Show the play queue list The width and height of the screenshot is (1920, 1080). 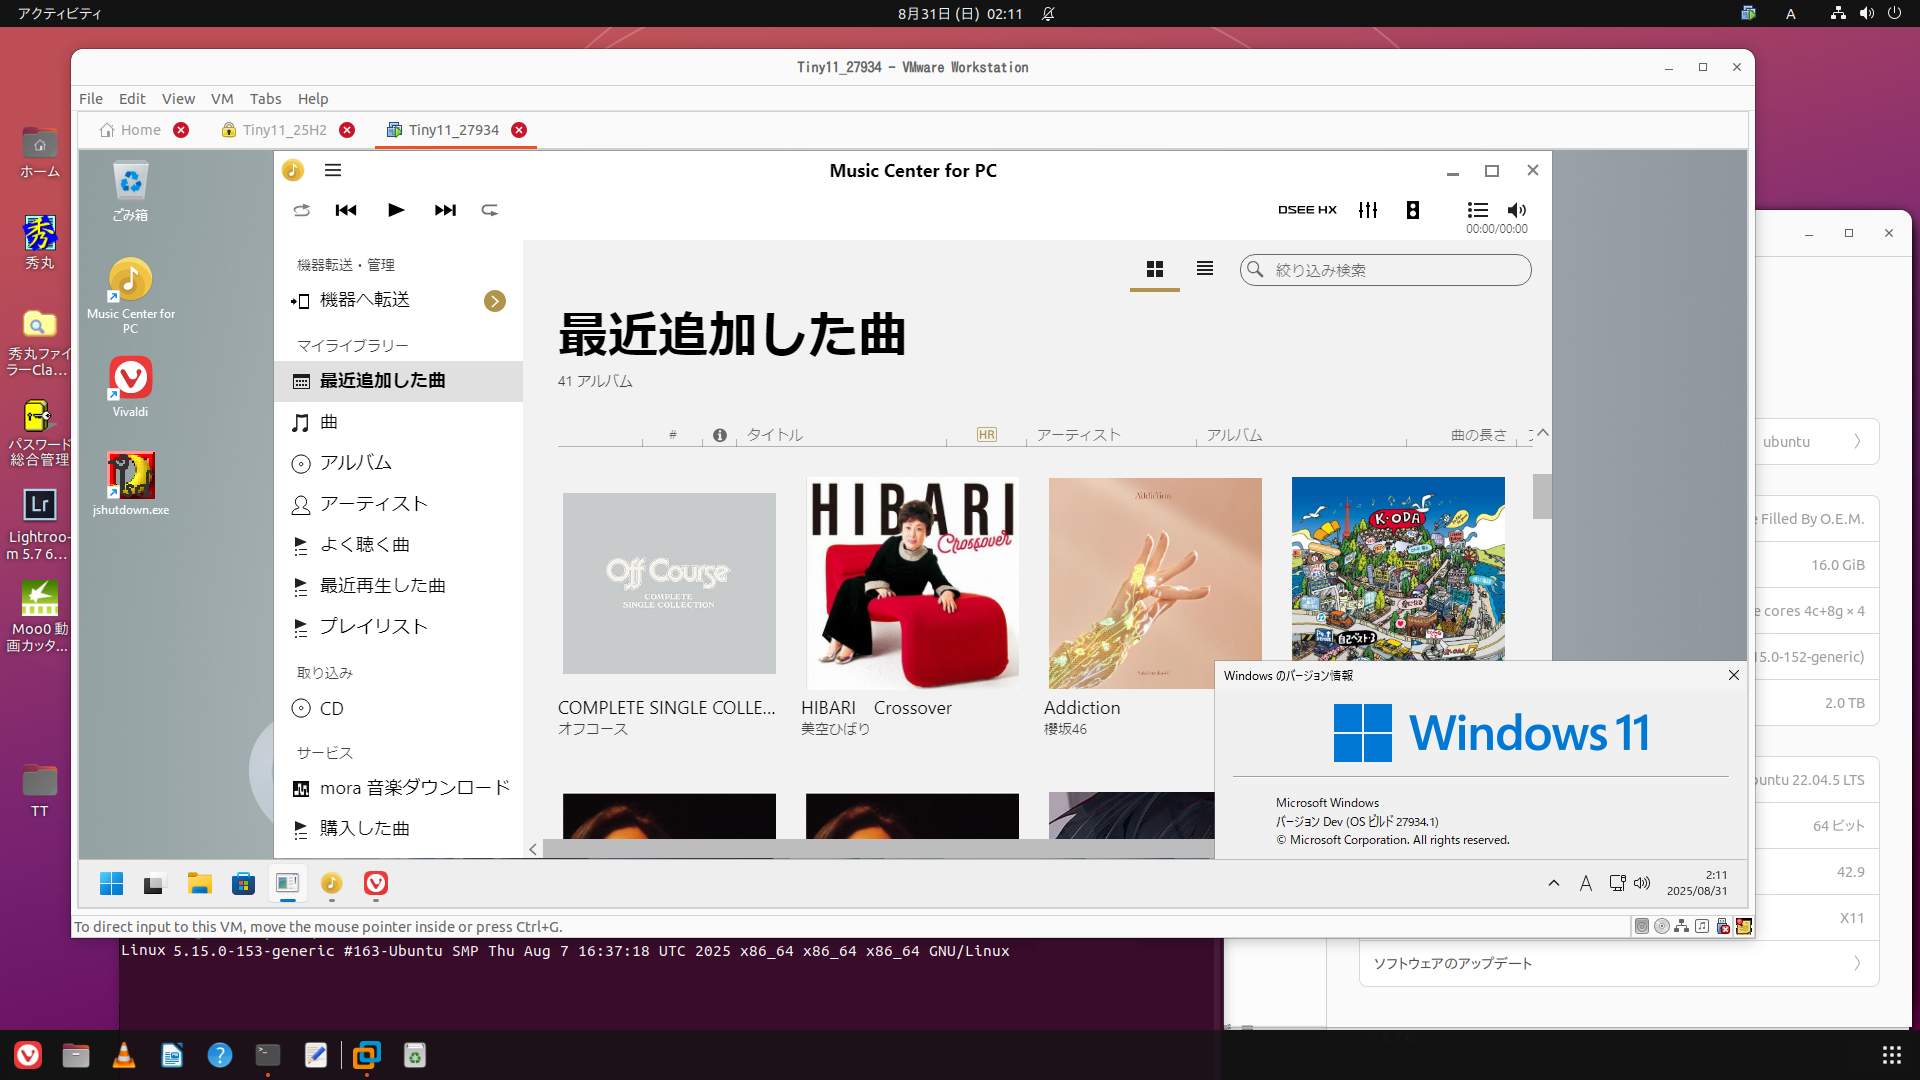(x=1477, y=210)
